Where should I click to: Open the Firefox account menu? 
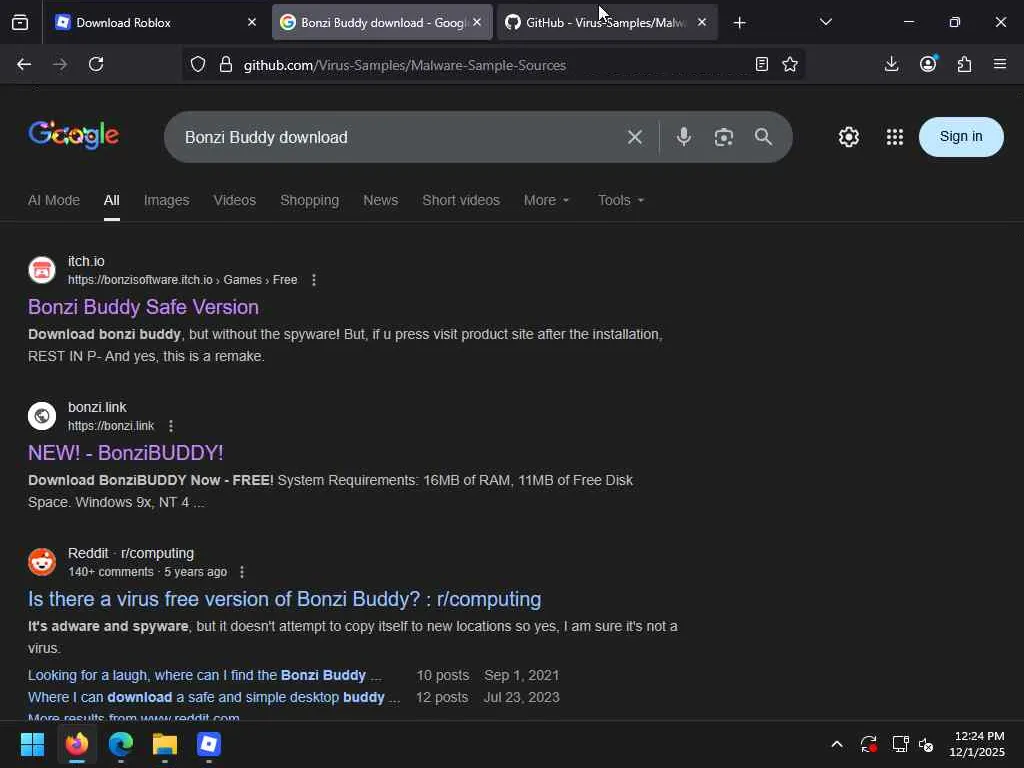click(x=928, y=64)
